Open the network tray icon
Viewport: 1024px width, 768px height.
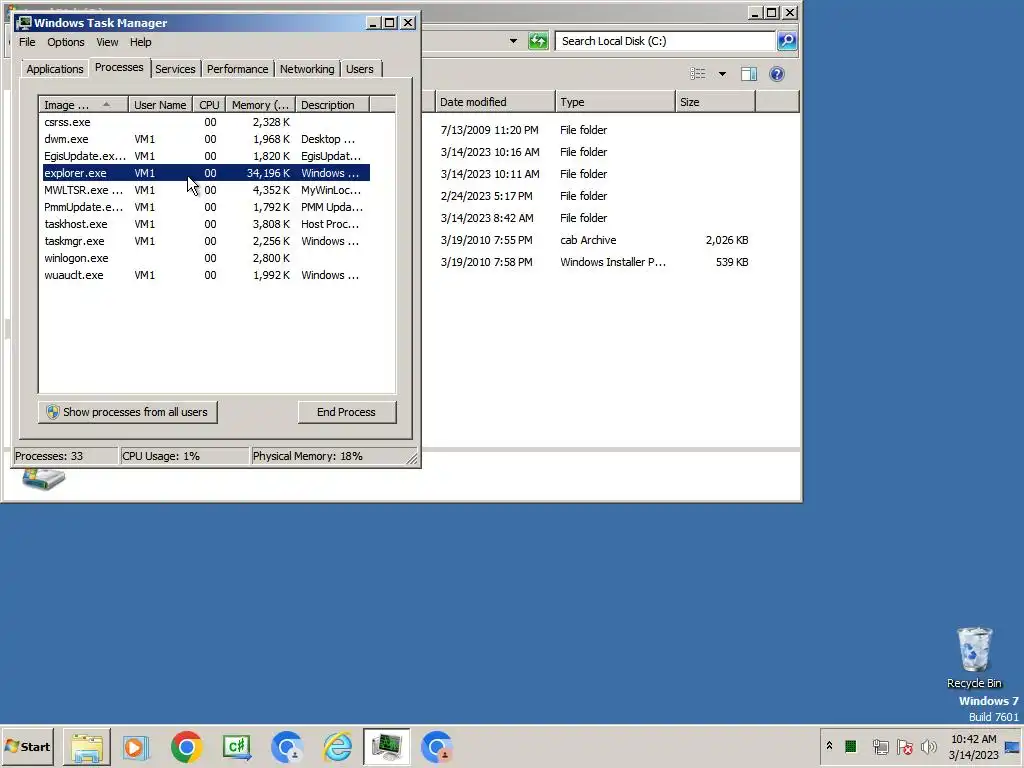(880, 746)
